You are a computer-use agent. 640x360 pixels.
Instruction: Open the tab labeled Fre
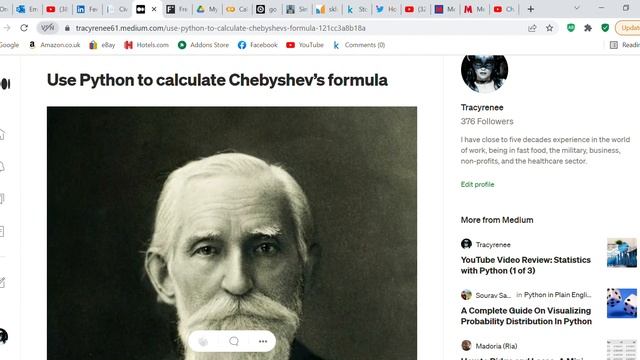177,9
